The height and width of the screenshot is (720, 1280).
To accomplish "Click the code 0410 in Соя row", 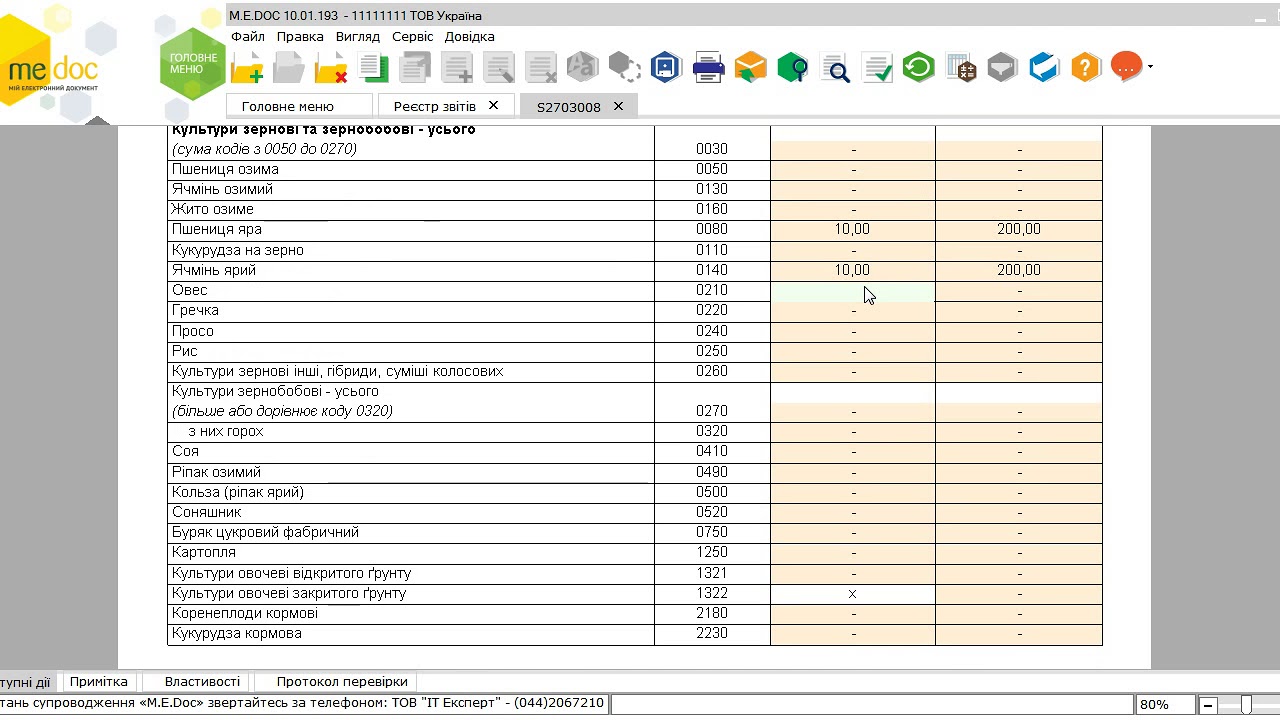I will 712,451.
